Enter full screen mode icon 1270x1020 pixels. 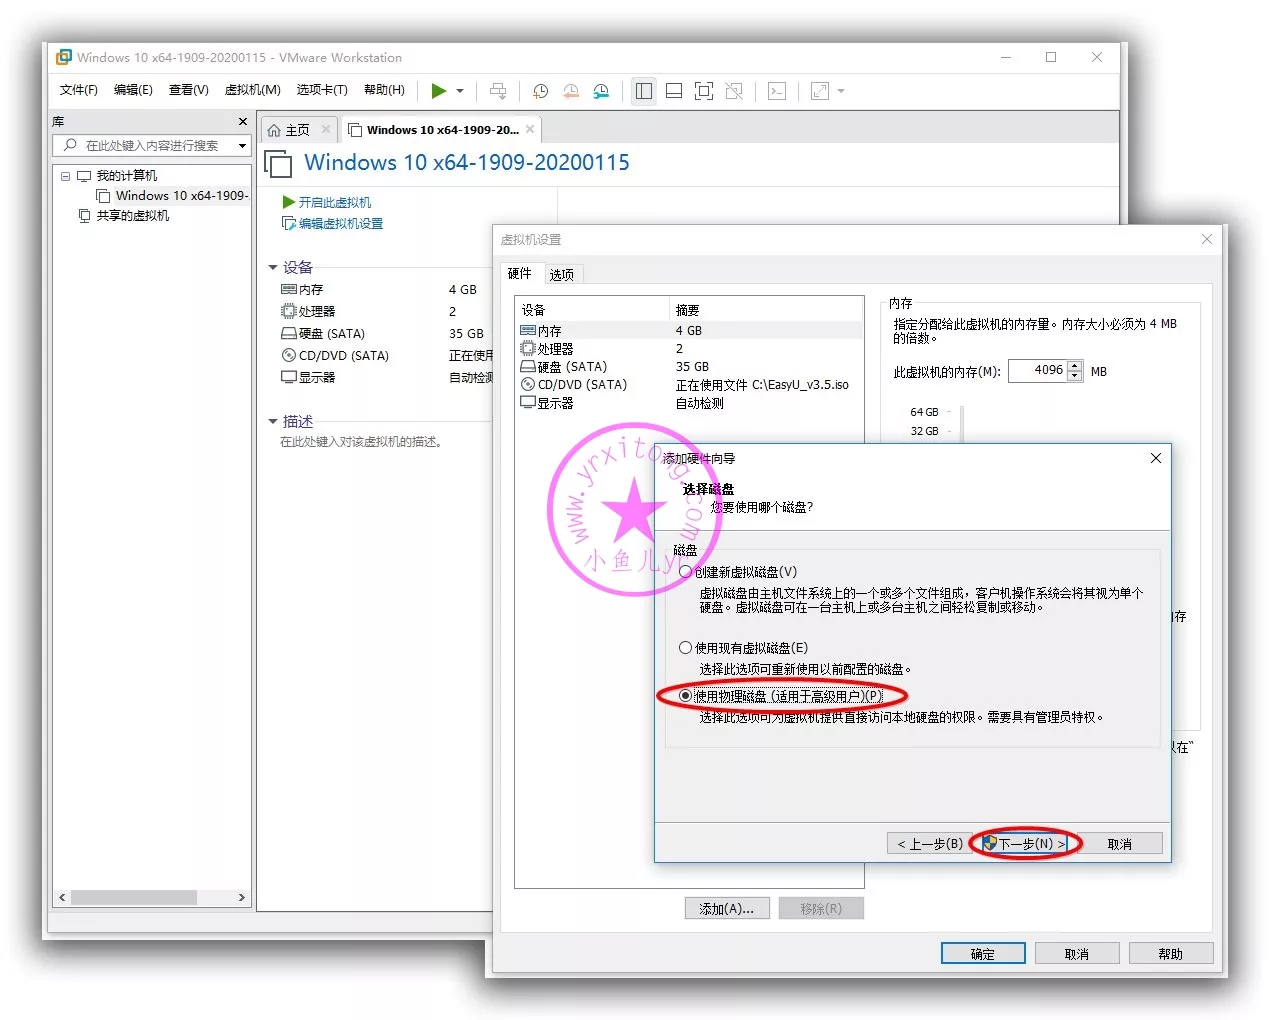(704, 91)
